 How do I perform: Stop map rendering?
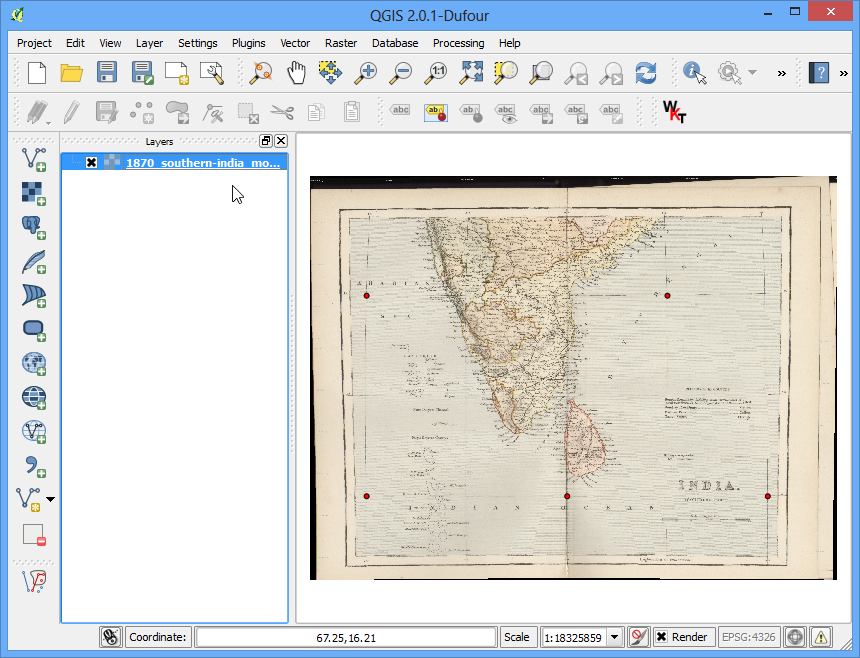click(x=639, y=637)
